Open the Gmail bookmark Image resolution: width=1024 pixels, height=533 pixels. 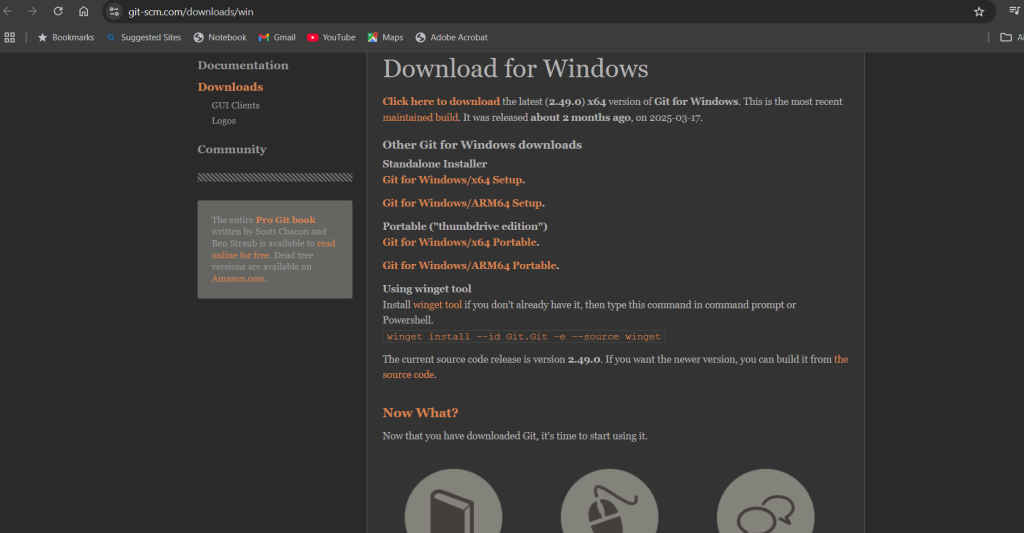point(277,37)
